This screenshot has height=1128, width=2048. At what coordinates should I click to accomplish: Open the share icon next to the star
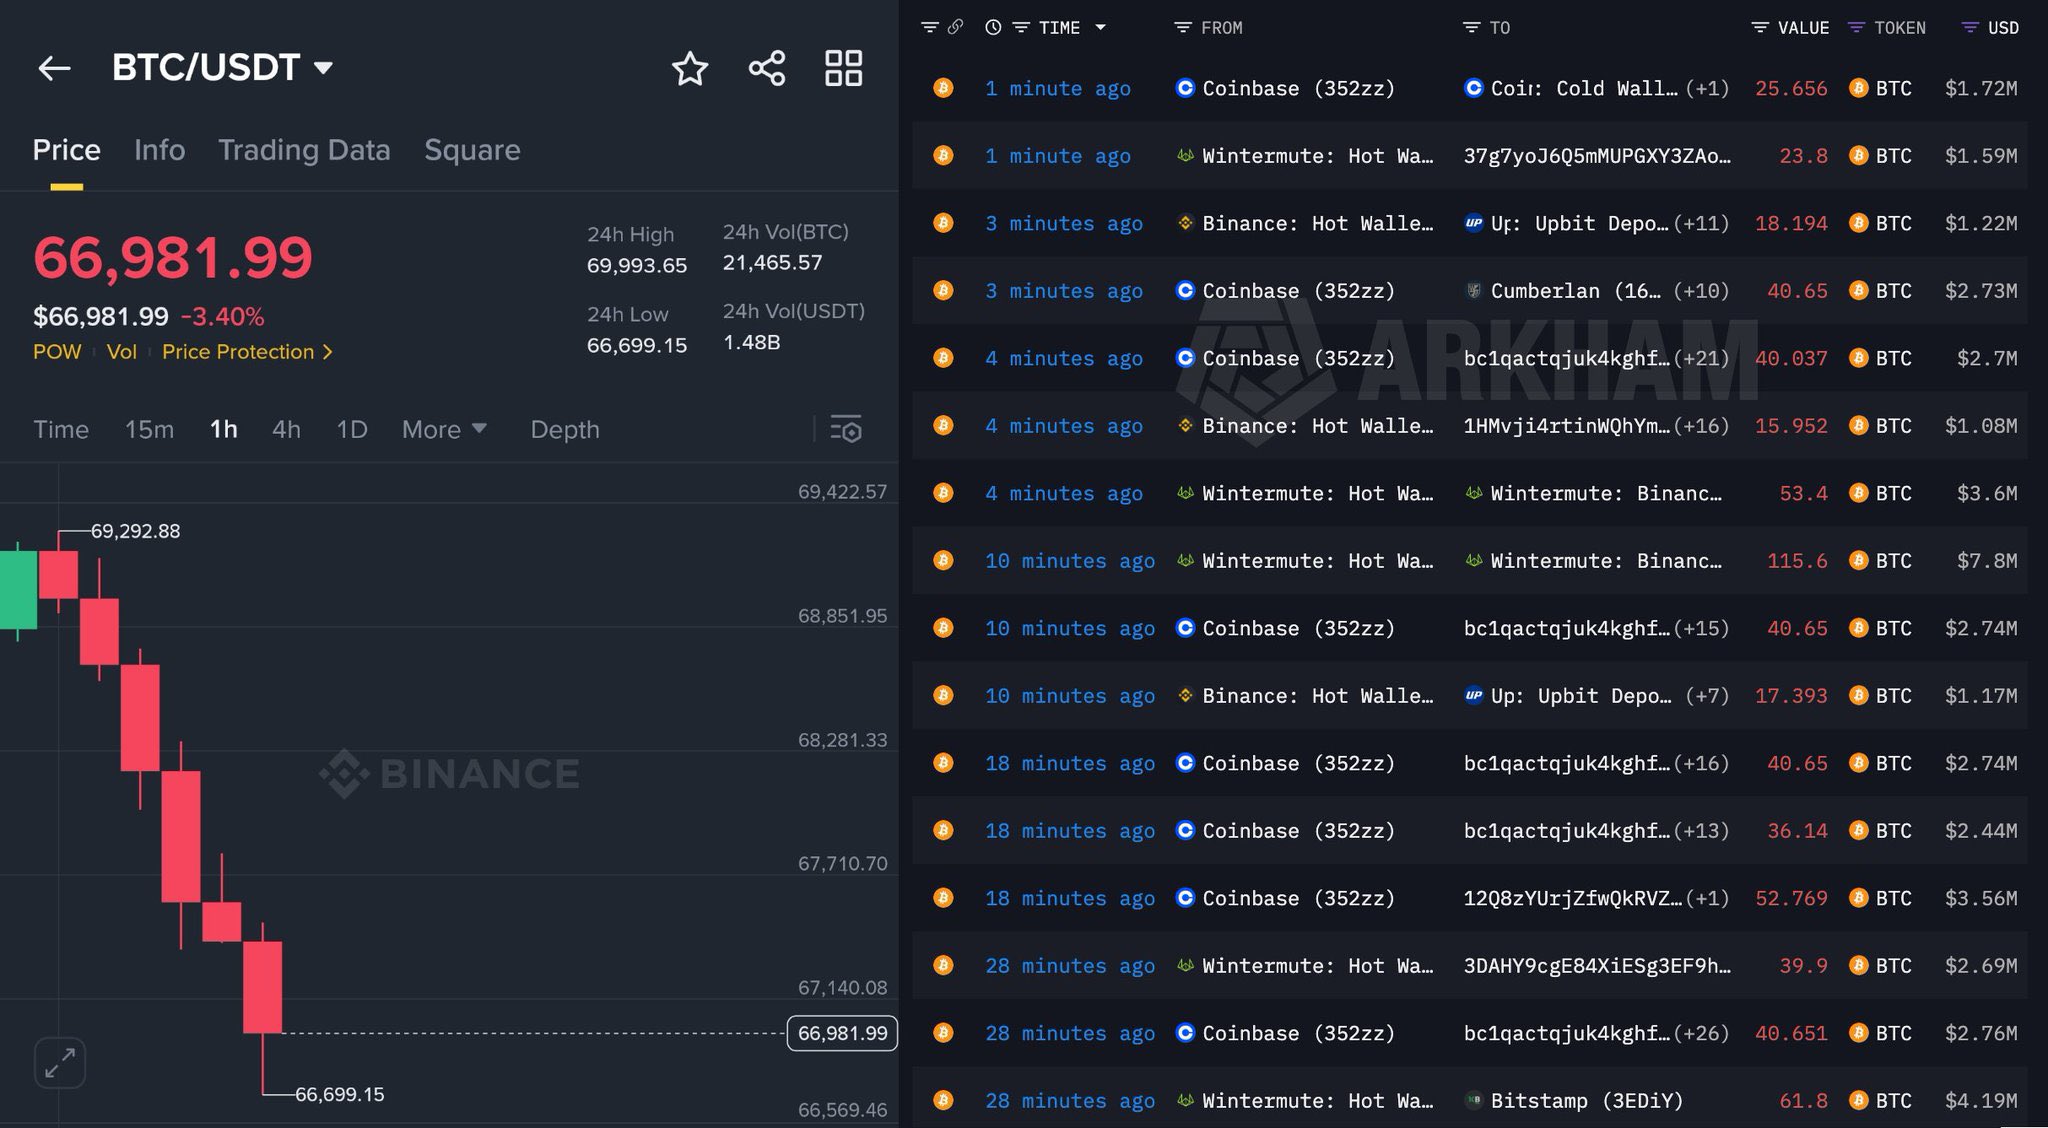pos(766,69)
